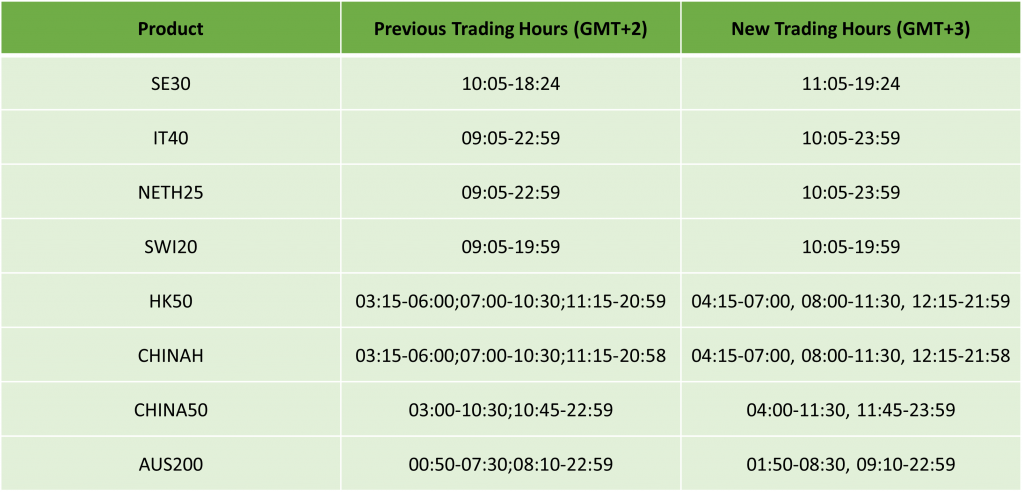Select CHINA50 new hours 04:00-11:30, 11:45-23:59
Image resolution: width=1024 pixels, height=492 pixels.
(850, 409)
